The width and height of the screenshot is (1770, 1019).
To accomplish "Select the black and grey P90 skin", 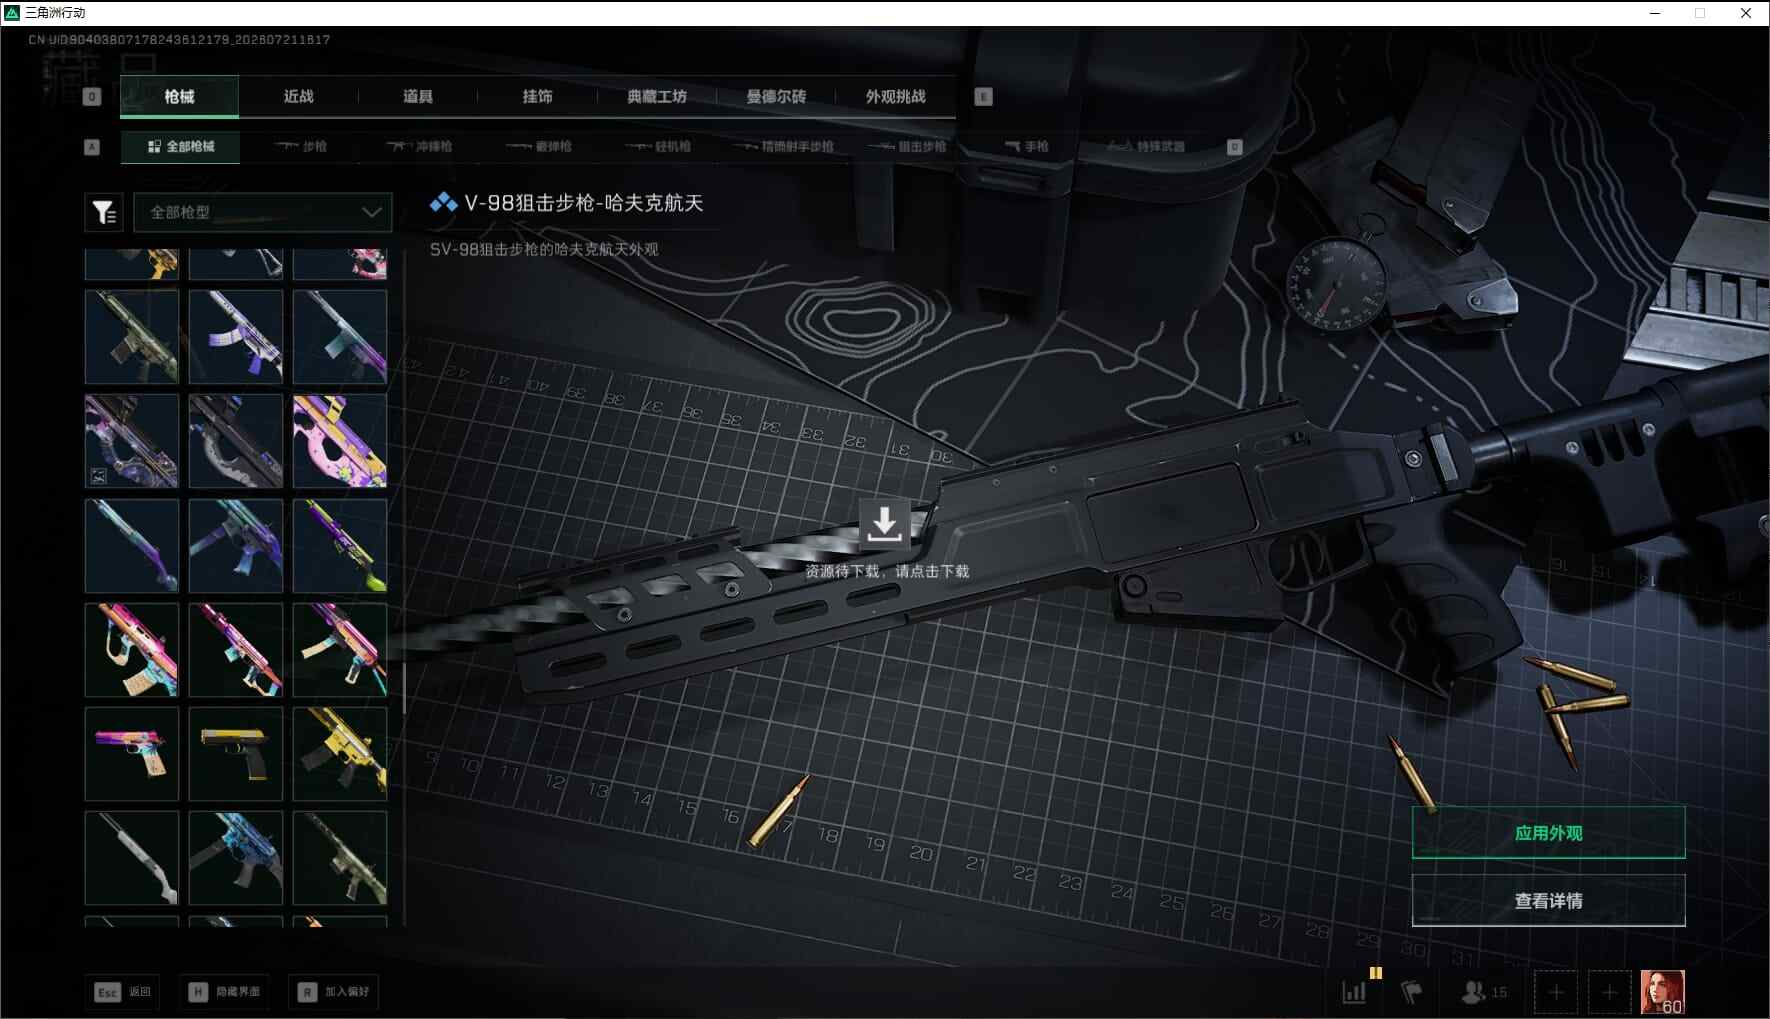I will [x=236, y=441].
